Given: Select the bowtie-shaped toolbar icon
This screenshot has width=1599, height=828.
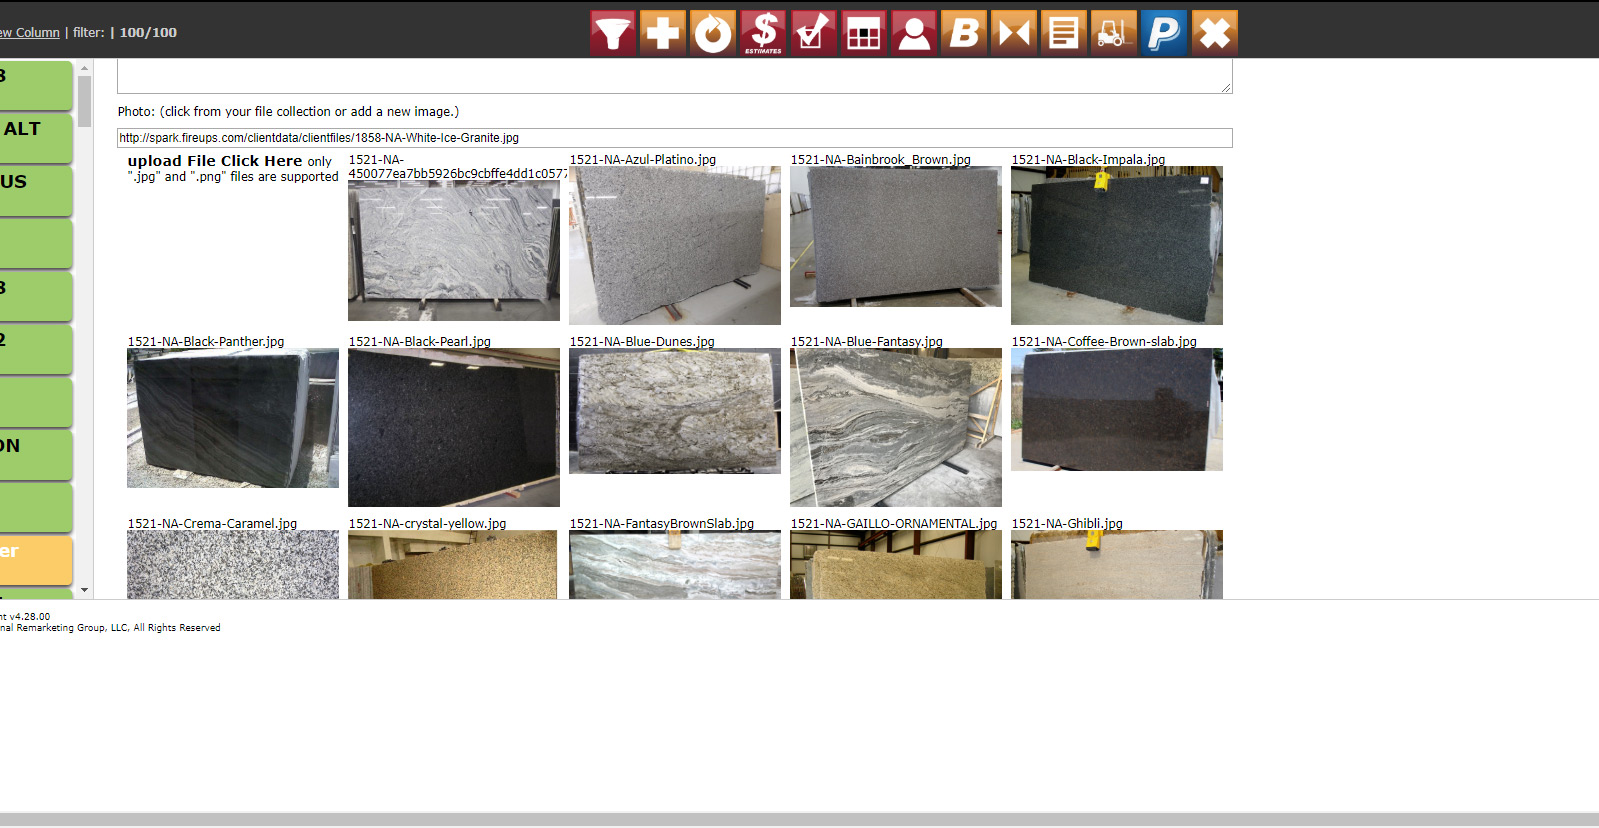Looking at the screenshot, I should 1014,33.
